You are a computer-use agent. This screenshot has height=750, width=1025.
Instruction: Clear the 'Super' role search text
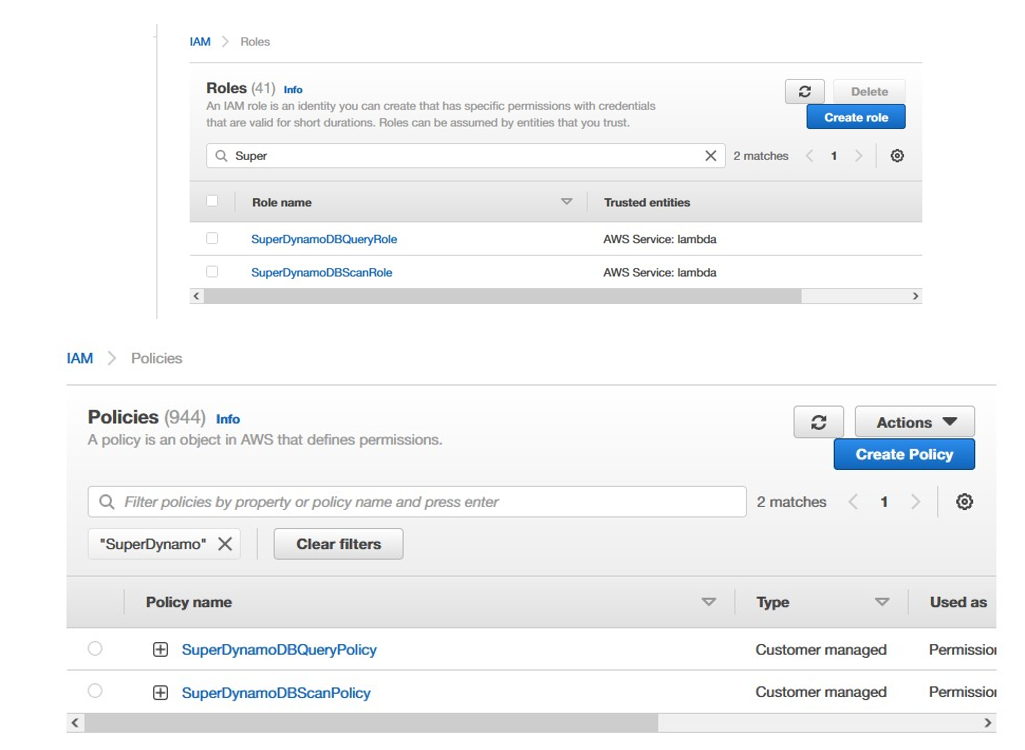point(711,156)
